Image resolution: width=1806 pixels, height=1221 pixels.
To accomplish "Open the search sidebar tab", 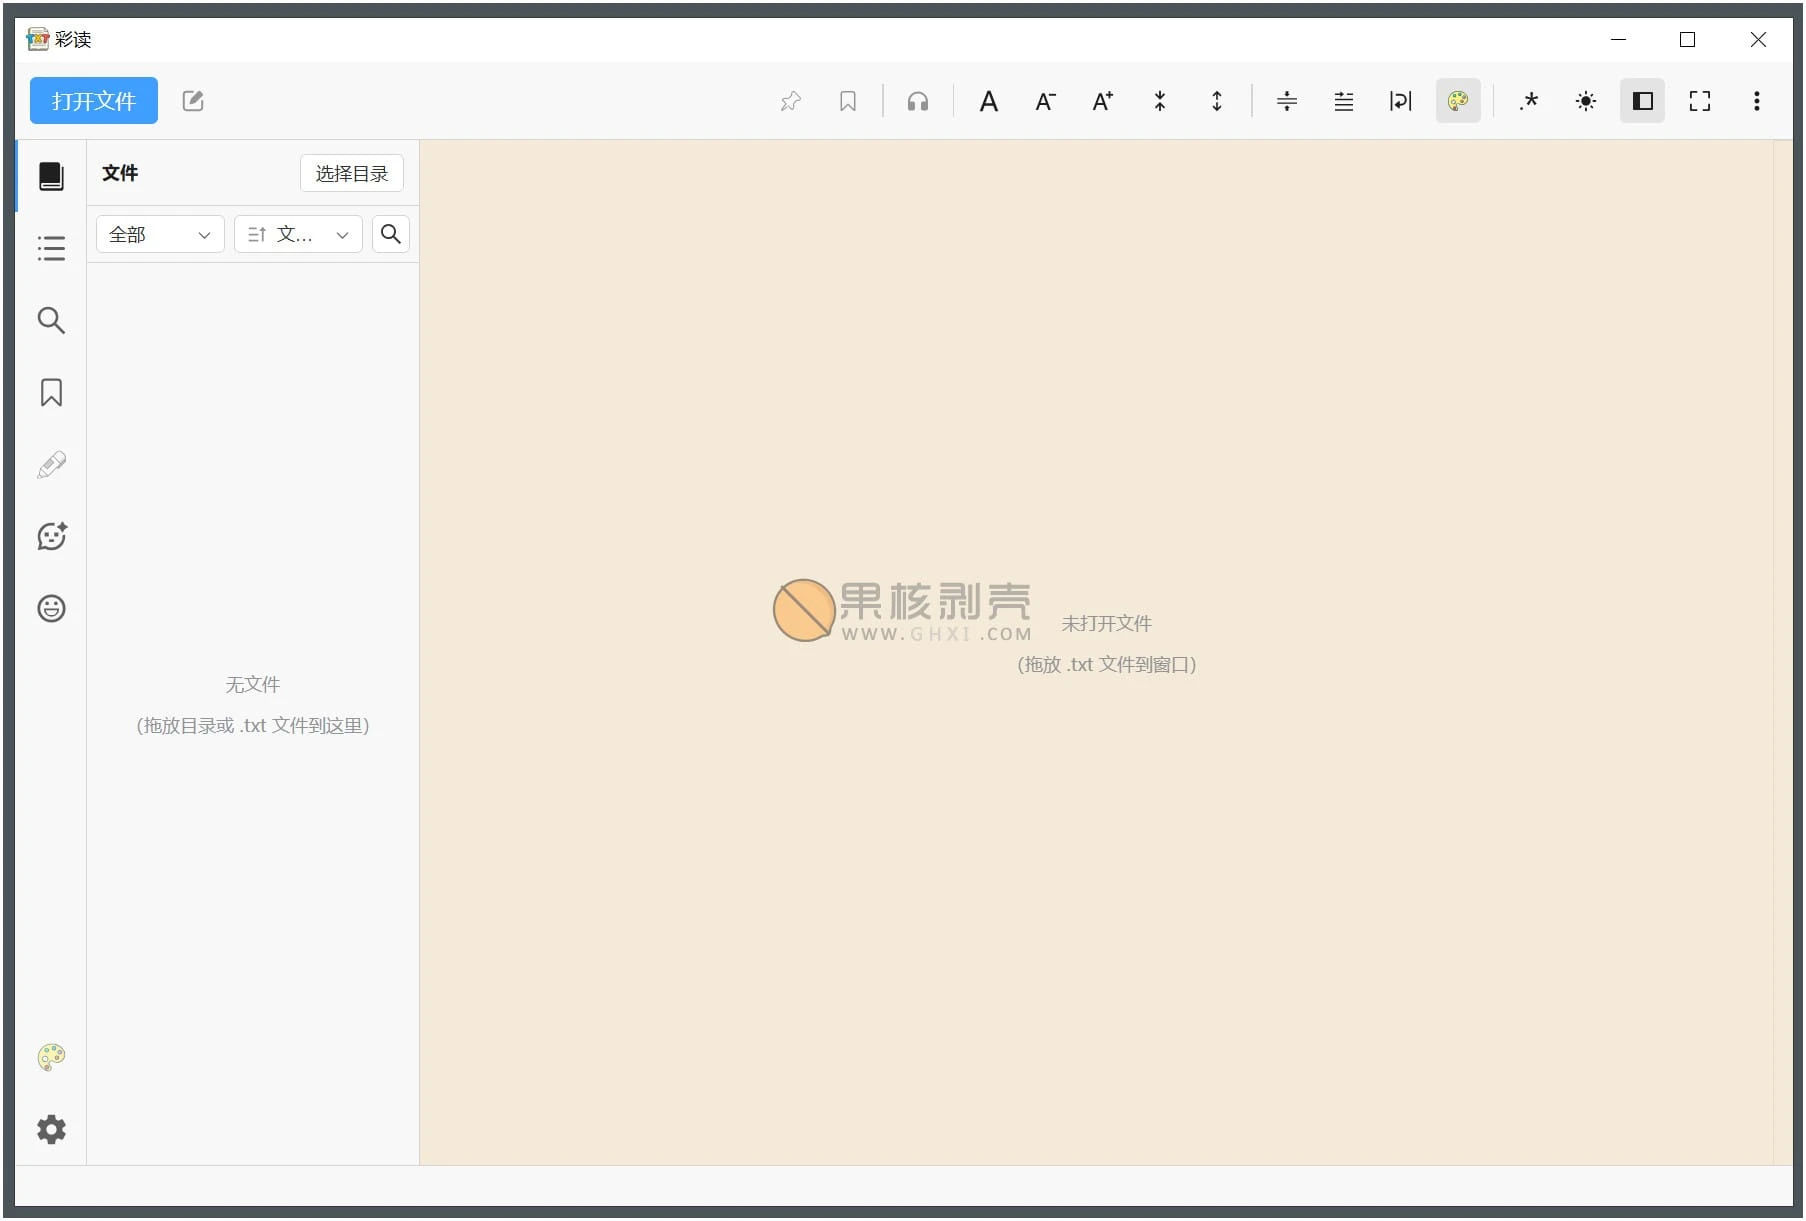I will coord(51,320).
